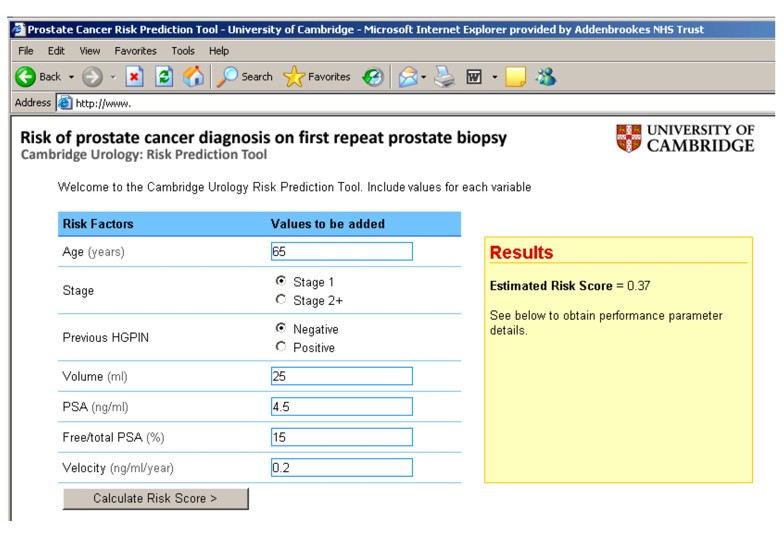Image resolution: width=784 pixels, height=536 pixels.
Task: Click the University of Cambridge crest logo
Action: (628, 138)
